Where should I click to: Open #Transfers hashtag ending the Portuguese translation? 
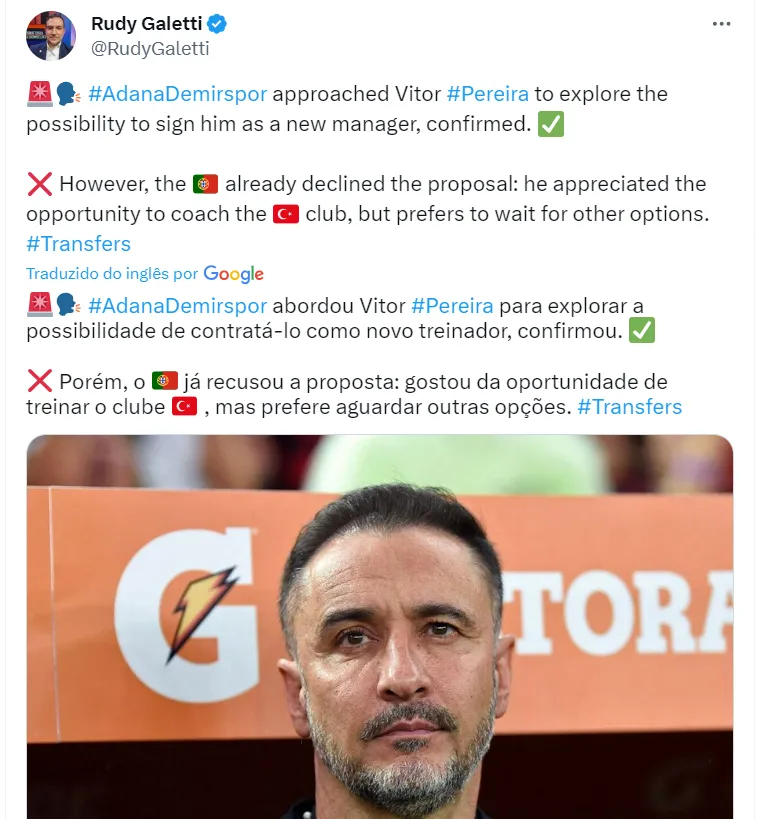pos(630,407)
